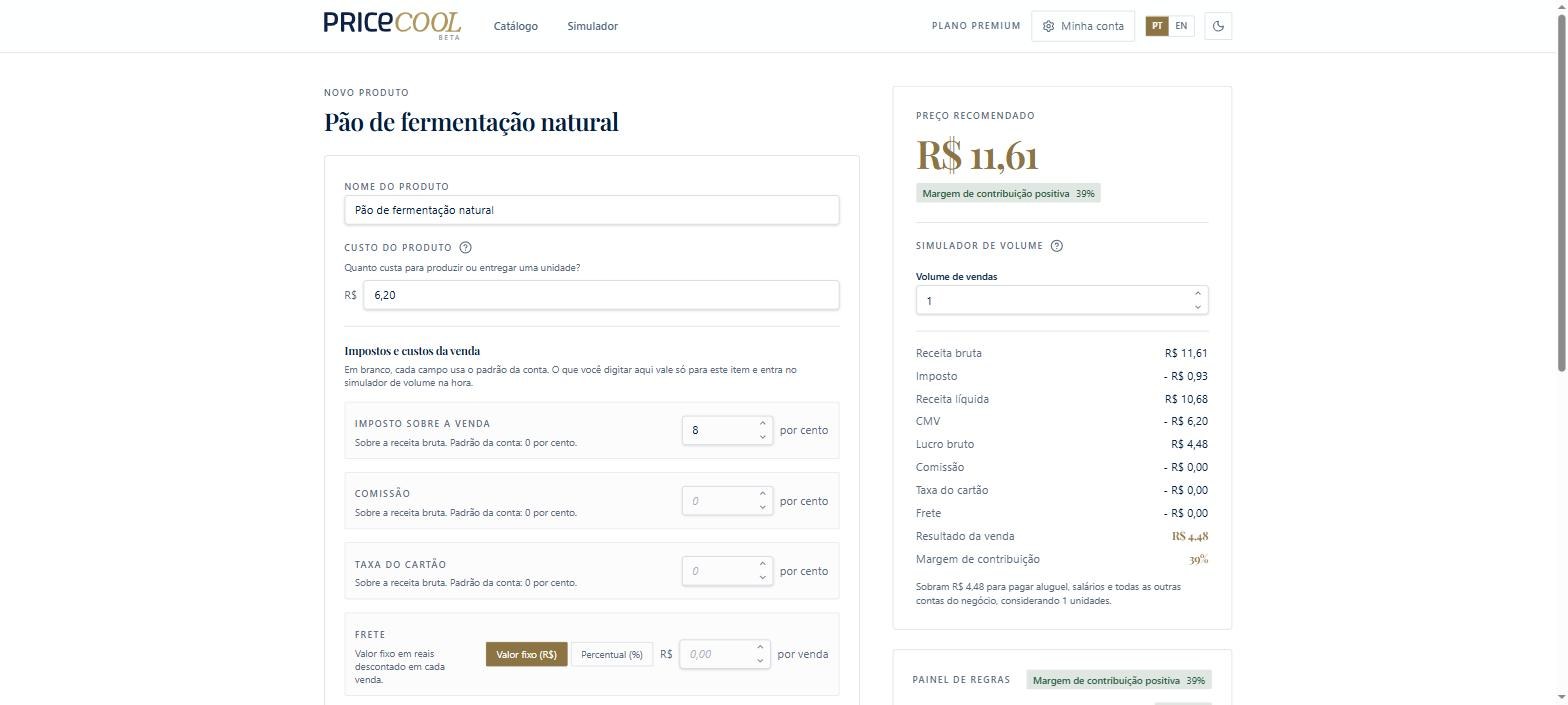Image resolution: width=1568 pixels, height=705 pixels.
Task: Decrease Volume de vendas
Action: pos(1197,307)
